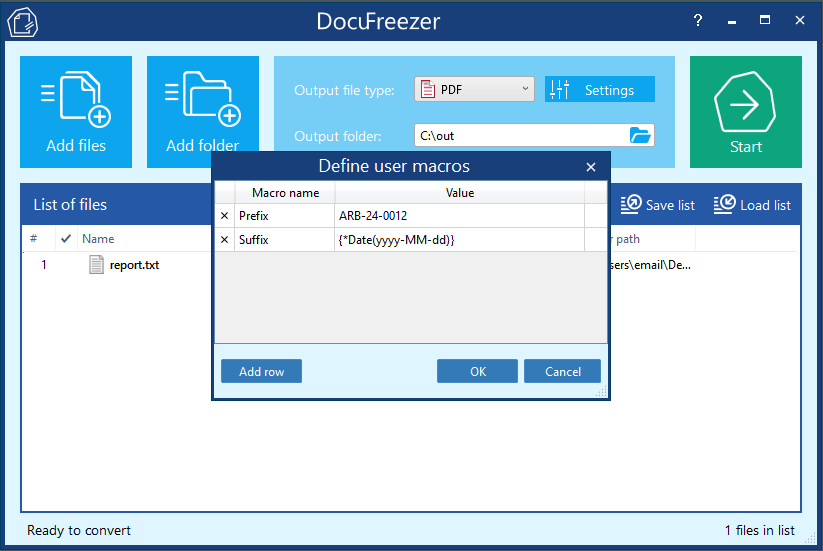Click the report.txt file icon
Image resolution: width=823 pixels, height=551 pixels.
pos(96,264)
